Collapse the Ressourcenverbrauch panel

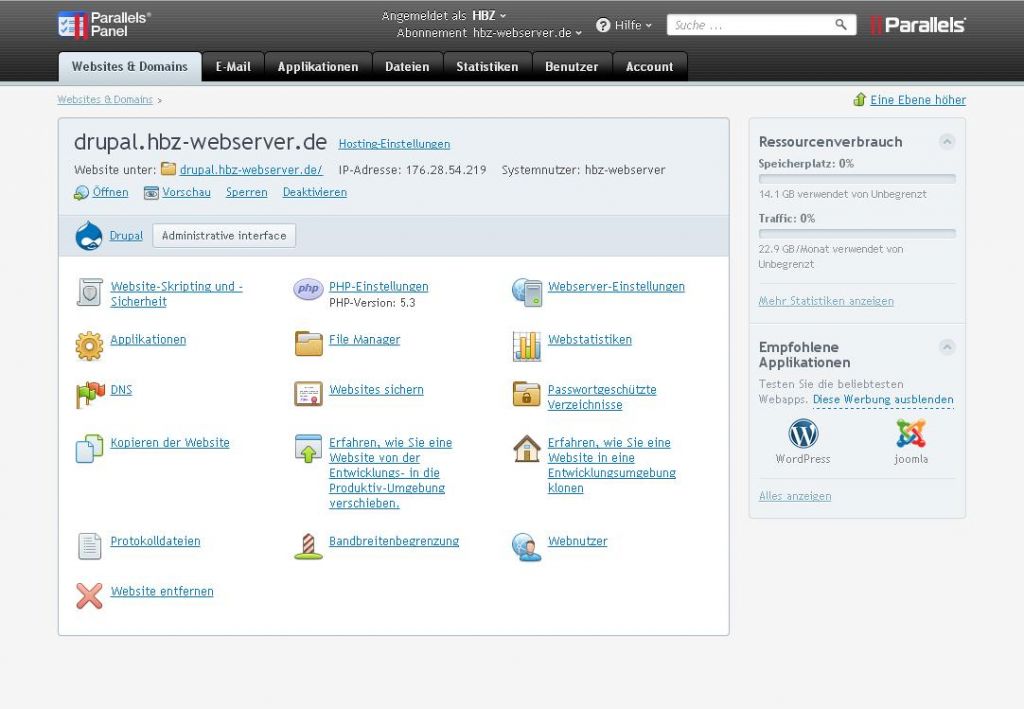click(x=947, y=142)
